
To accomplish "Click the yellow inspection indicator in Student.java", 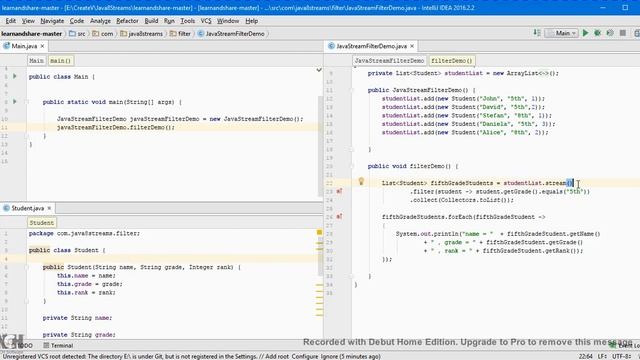I will [x=319, y=232].
